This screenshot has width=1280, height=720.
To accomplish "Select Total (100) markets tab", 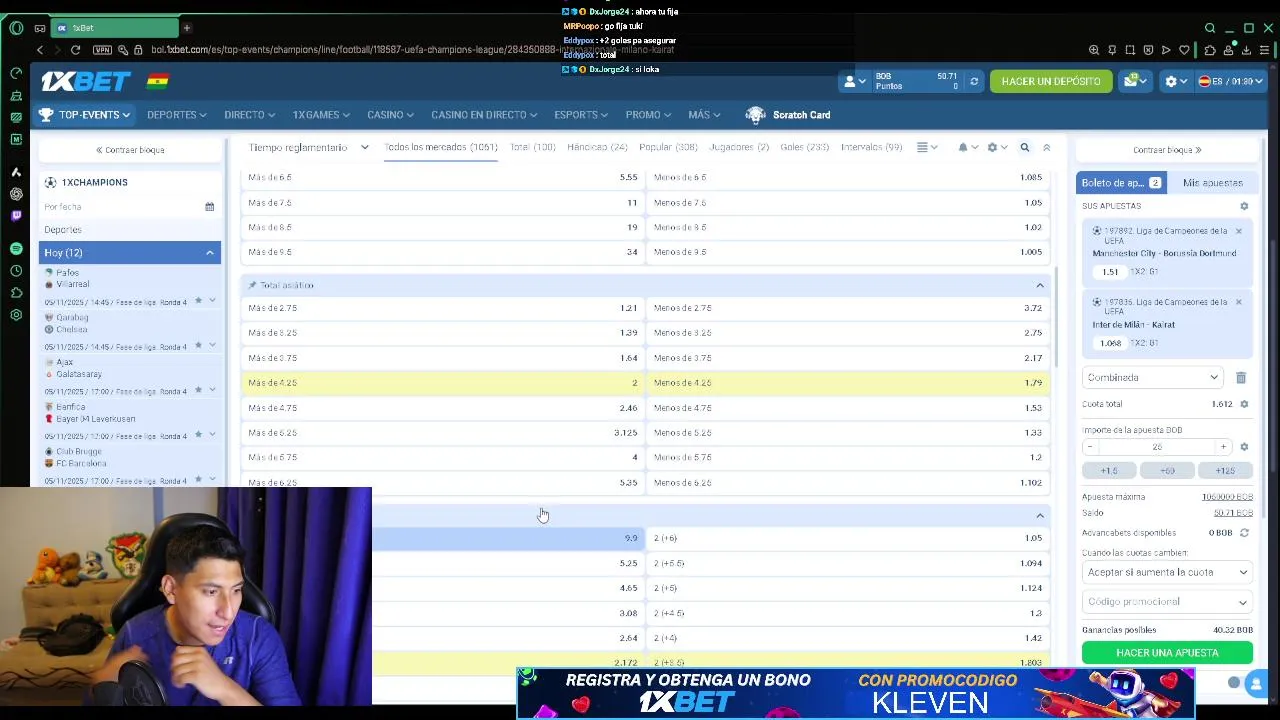I will click(532, 147).
